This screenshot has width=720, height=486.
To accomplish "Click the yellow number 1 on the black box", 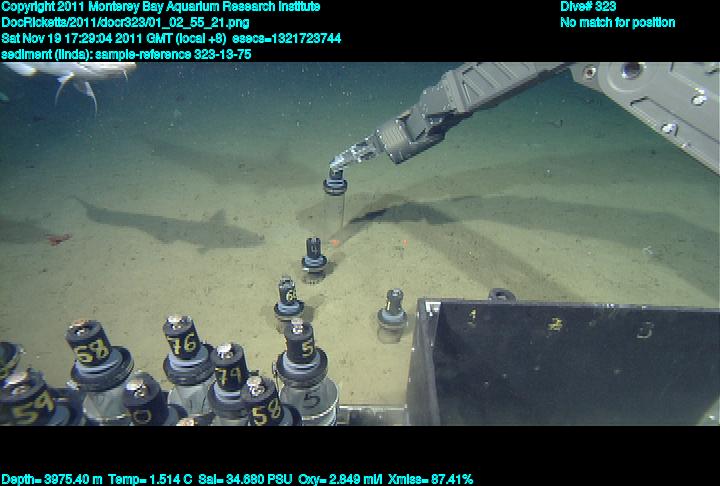I will pyautogui.click(x=472, y=317).
